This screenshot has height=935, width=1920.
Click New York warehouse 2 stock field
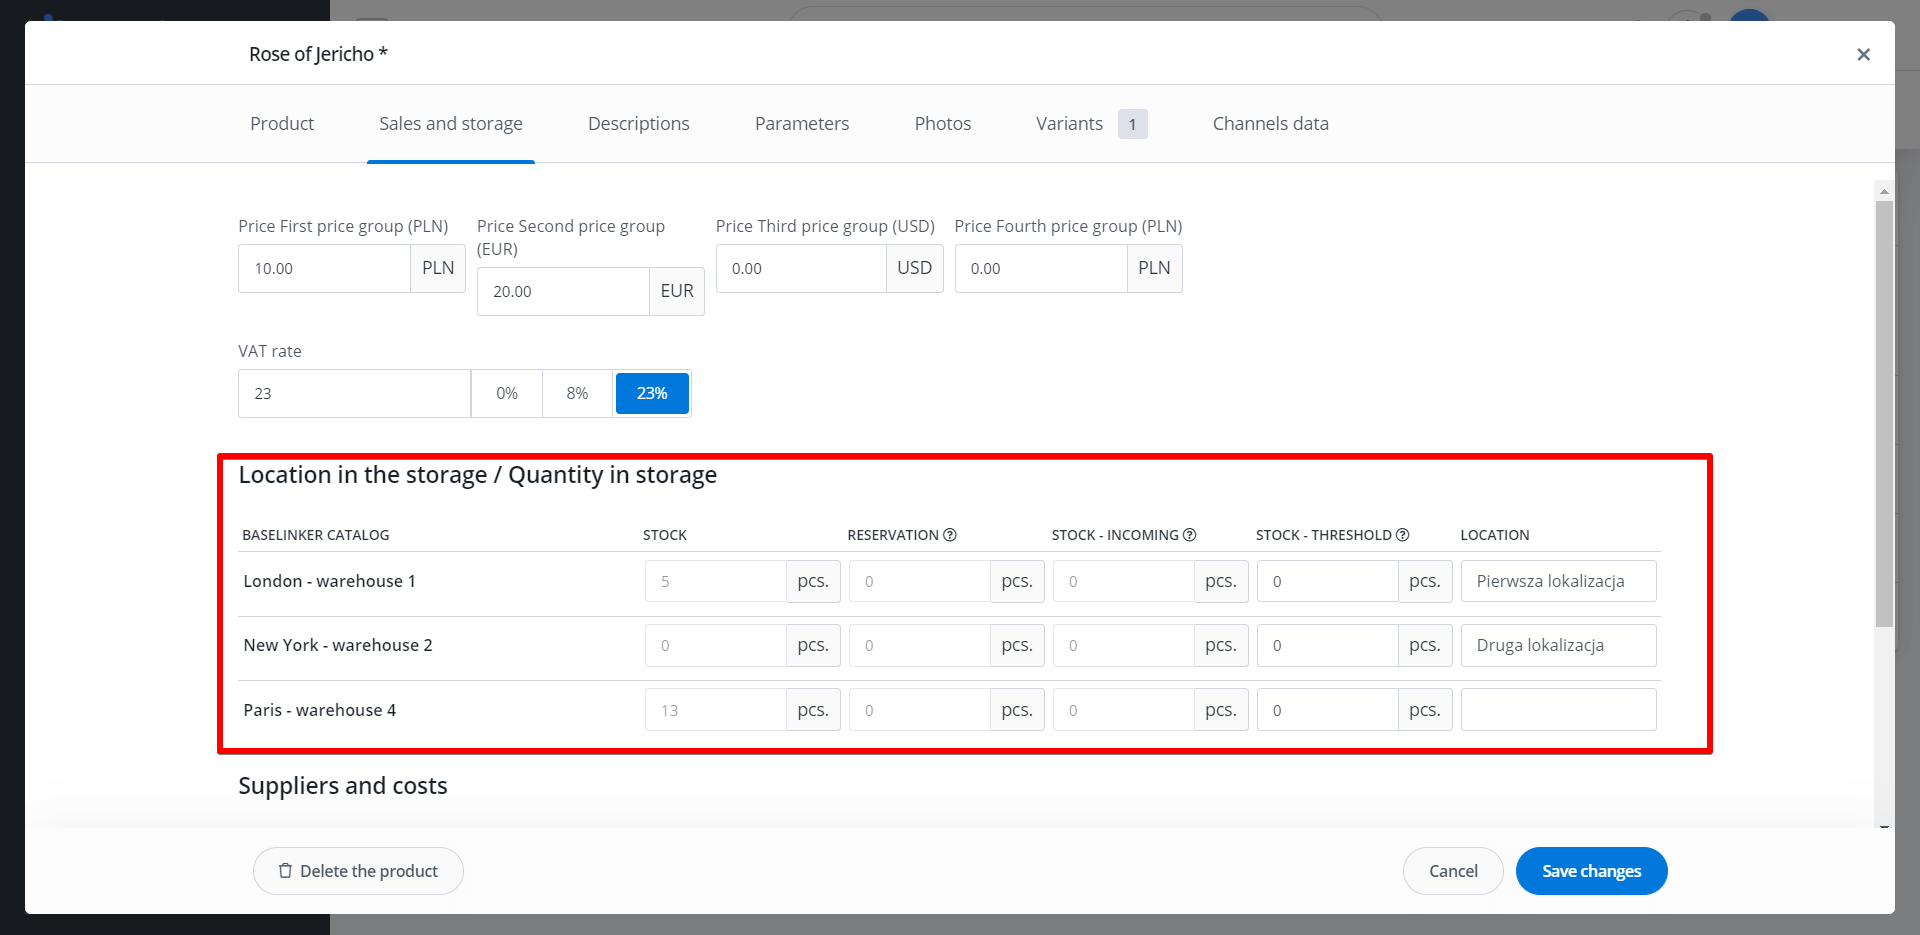[716, 645]
